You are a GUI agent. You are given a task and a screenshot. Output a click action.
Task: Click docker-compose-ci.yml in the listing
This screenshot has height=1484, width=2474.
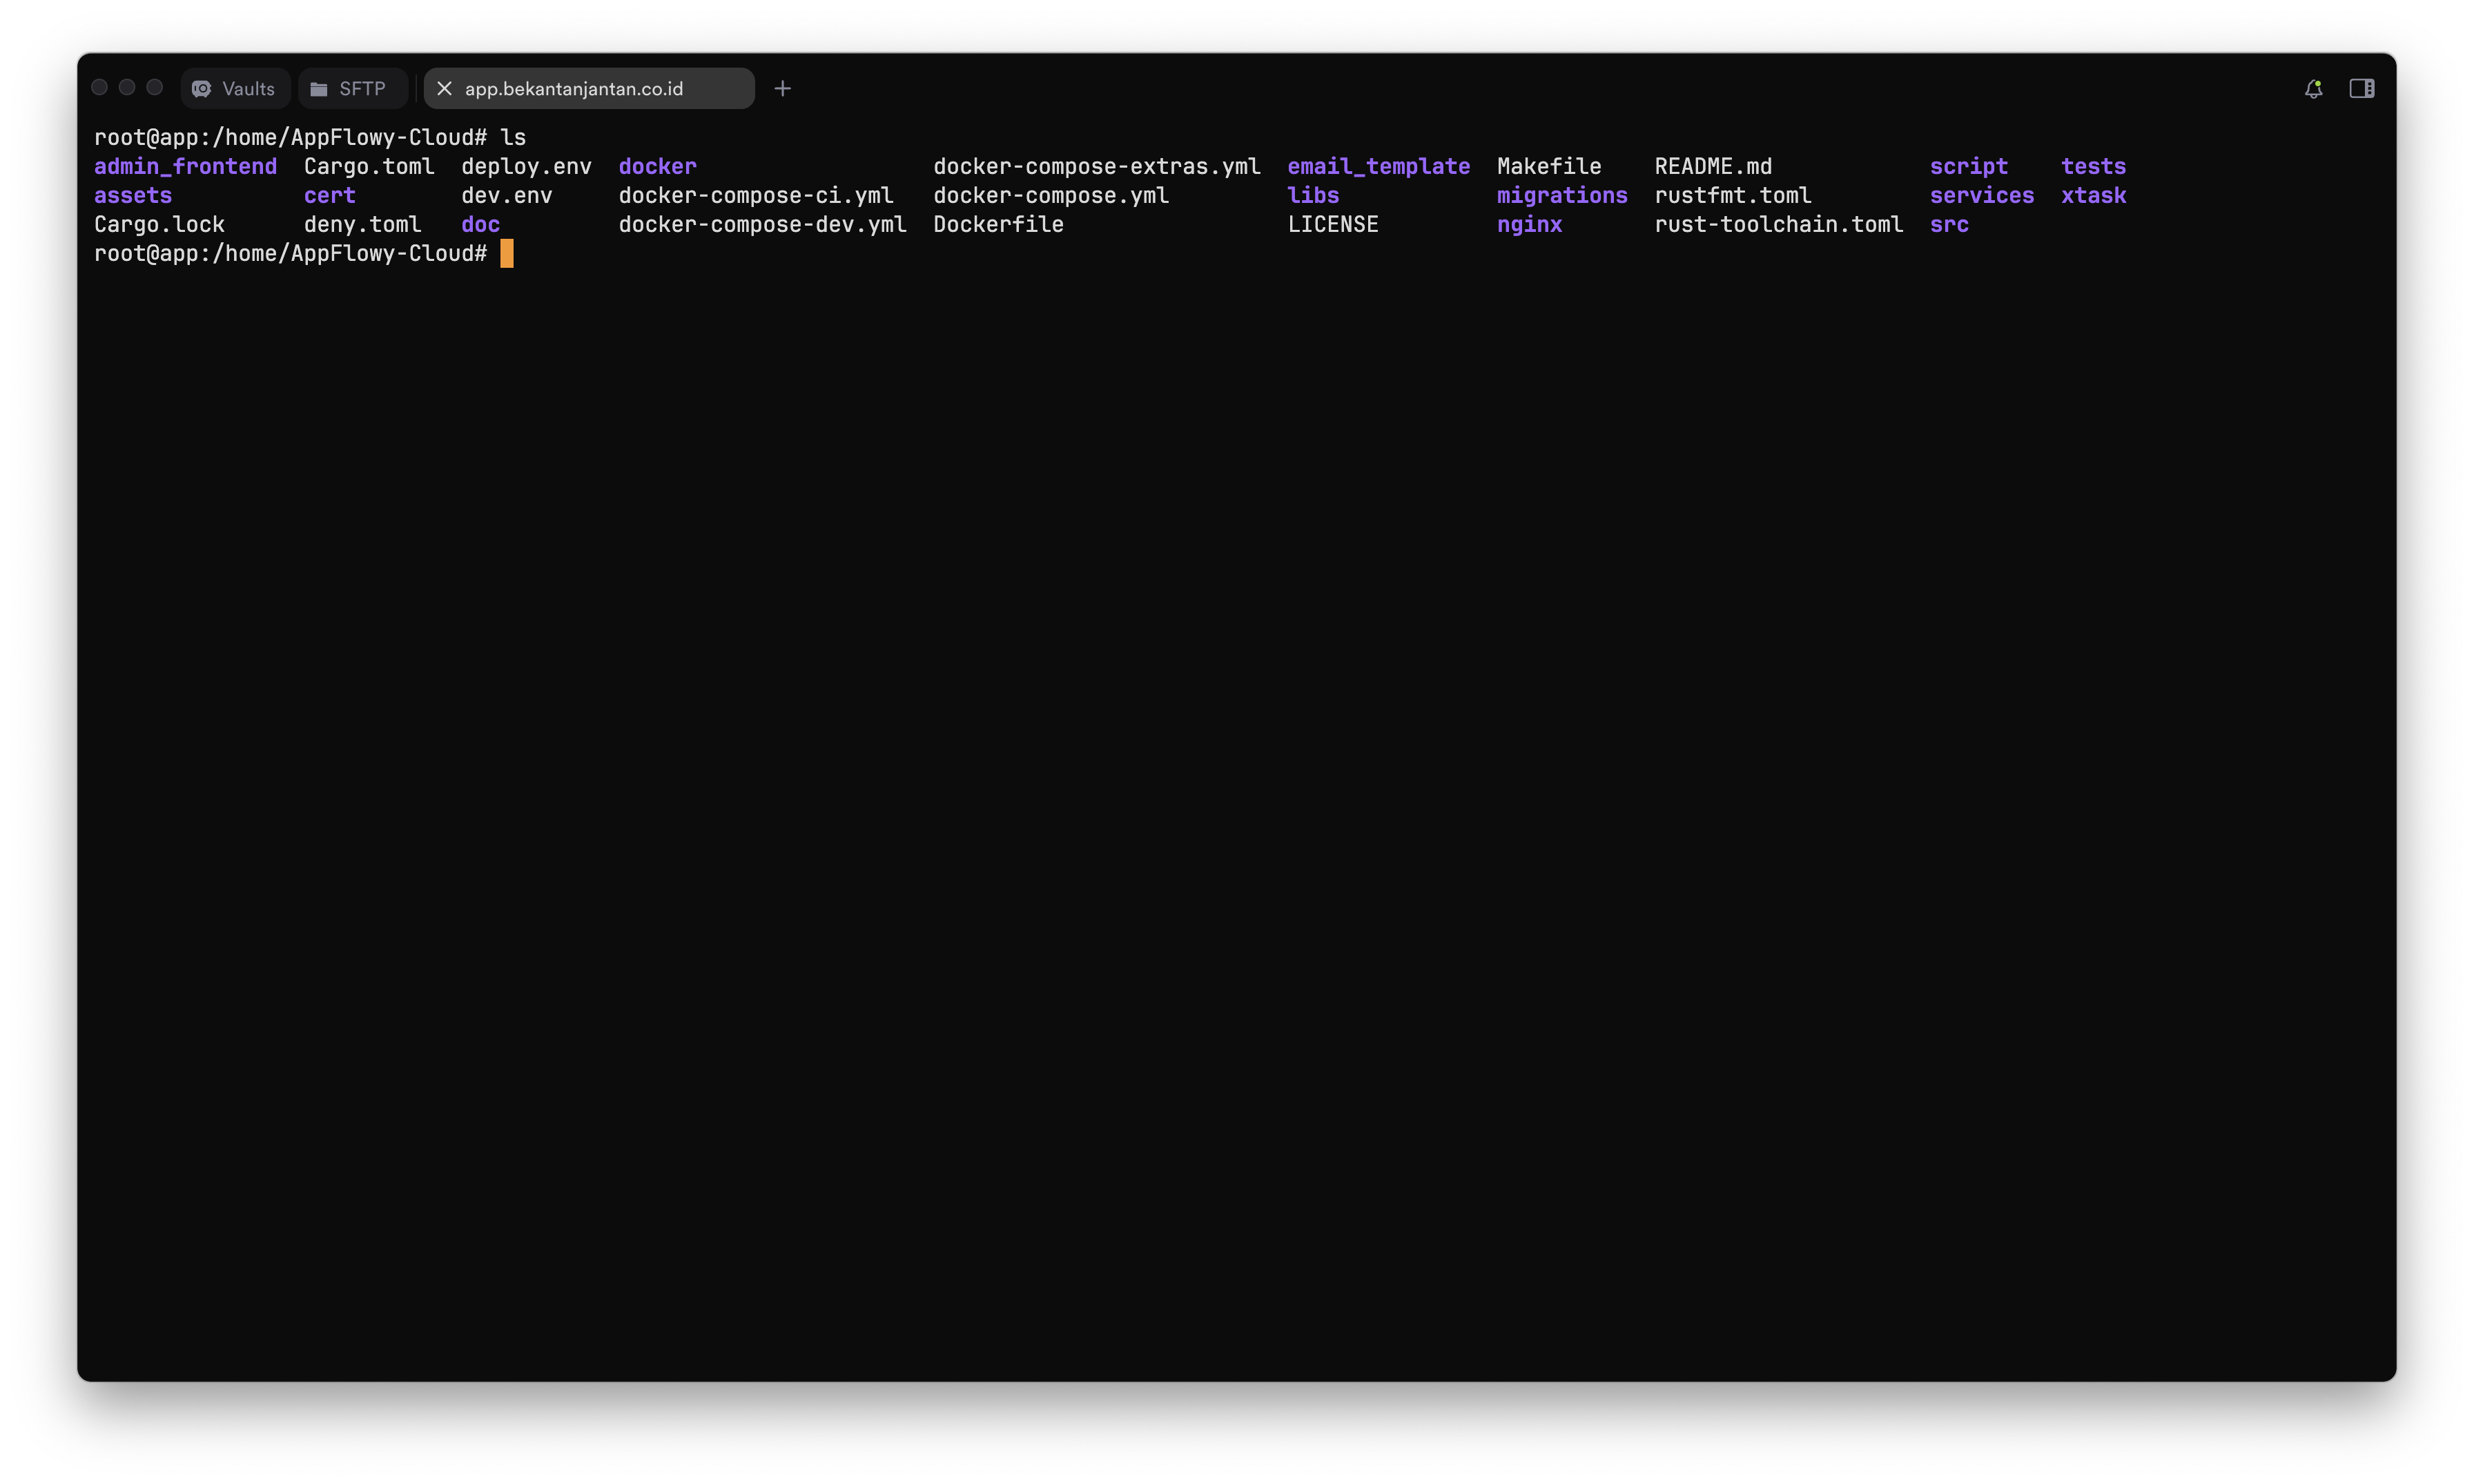756,196
